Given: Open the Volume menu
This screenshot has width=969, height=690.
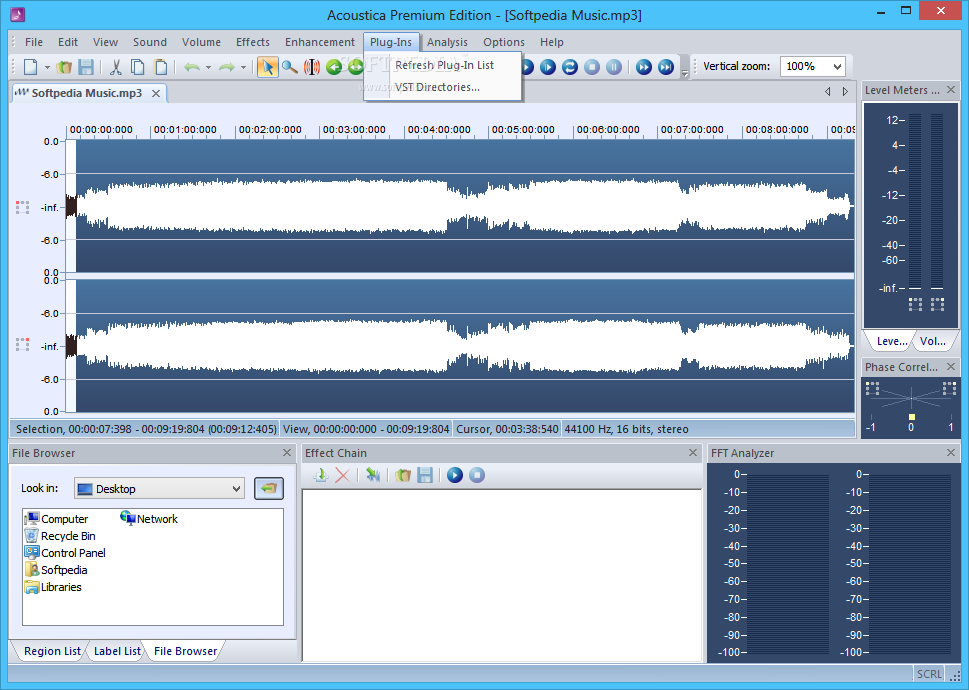Looking at the screenshot, I should (x=201, y=42).
